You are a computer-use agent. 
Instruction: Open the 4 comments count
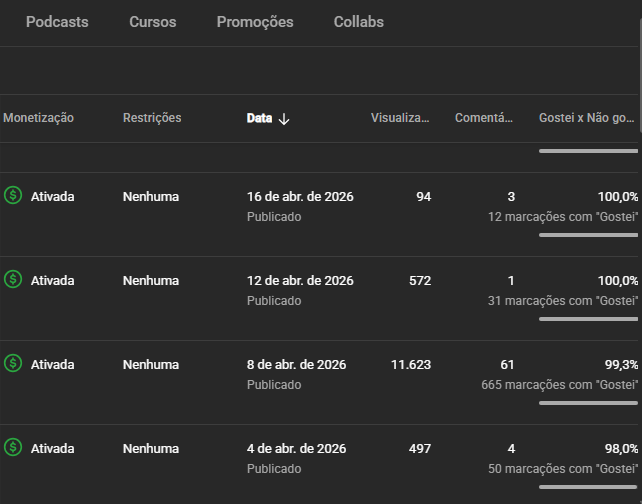click(511, 448)
